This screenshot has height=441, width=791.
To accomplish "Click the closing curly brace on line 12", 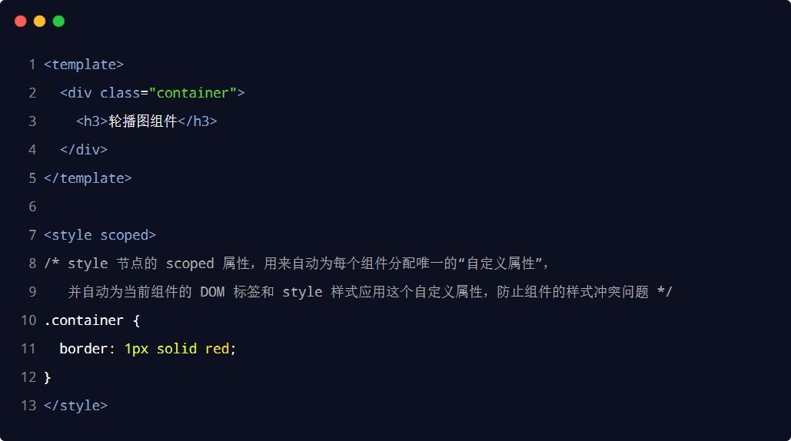I will (x=47, y=377).
